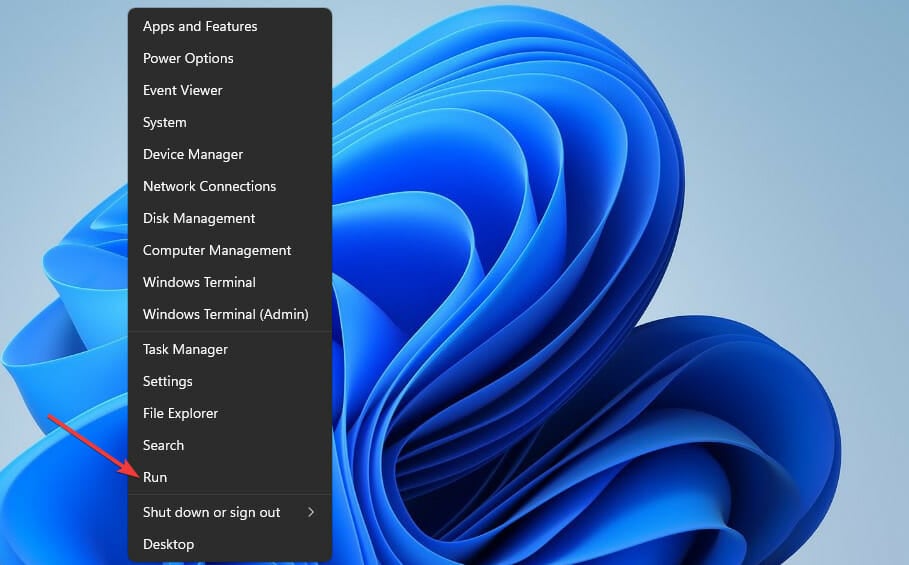
Task: Open the System entry
Action: tap(230, 122)
